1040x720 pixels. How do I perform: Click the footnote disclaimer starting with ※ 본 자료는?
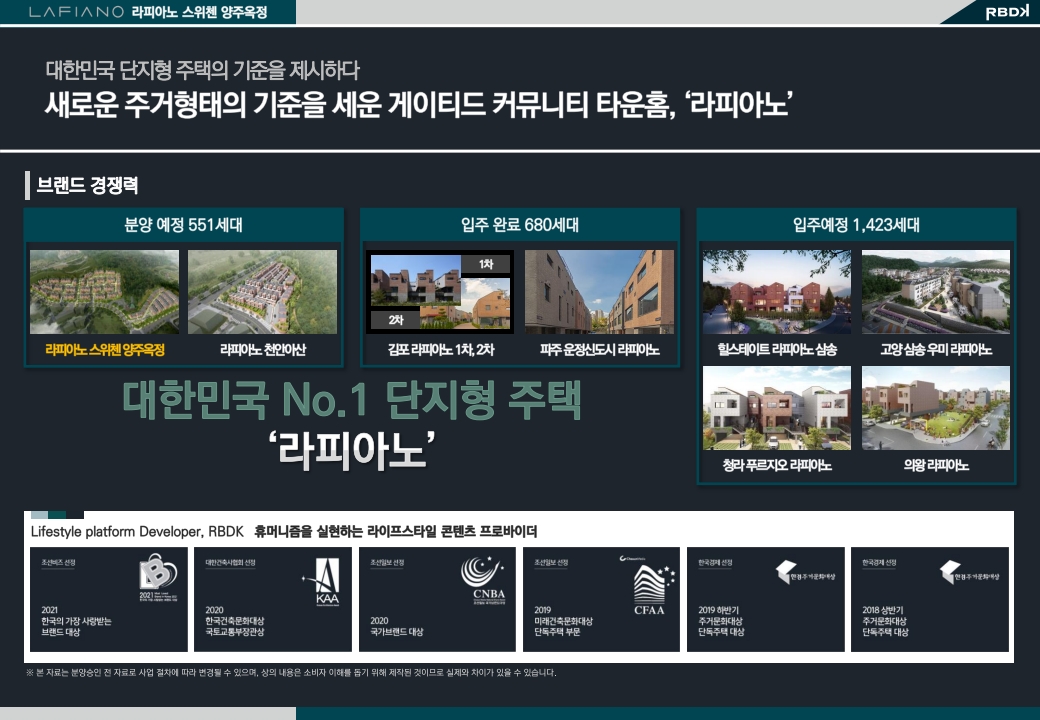(x=291, y=673)
